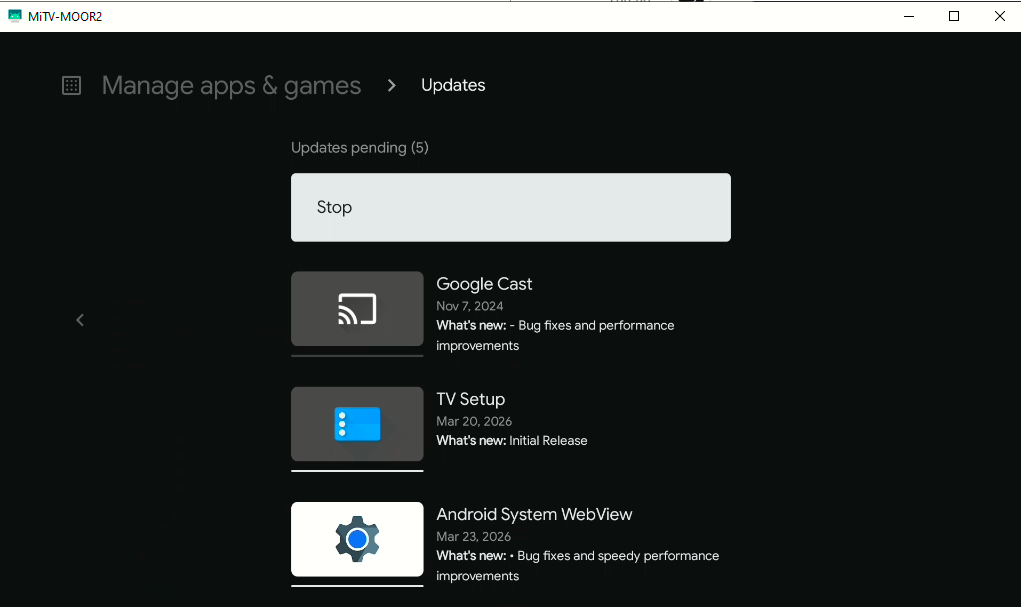Click WebView speedy performance description text
The width and height of the screenshot is (1021, 607).
(x=578, y=566)
